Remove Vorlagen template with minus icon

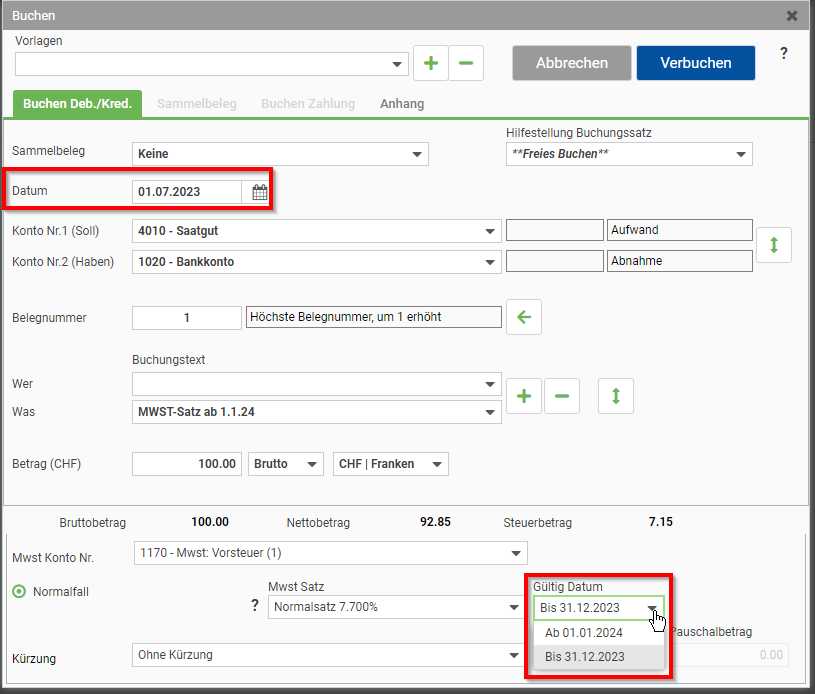[466, 63]
